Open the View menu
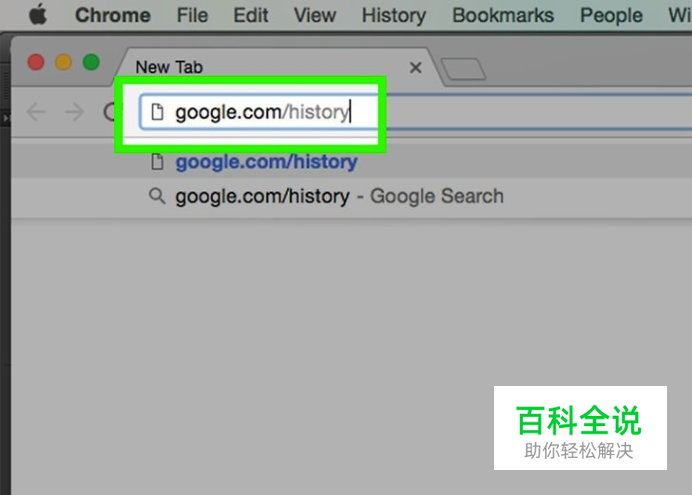Viewport: 692px width, 495px height. (315, 15)
